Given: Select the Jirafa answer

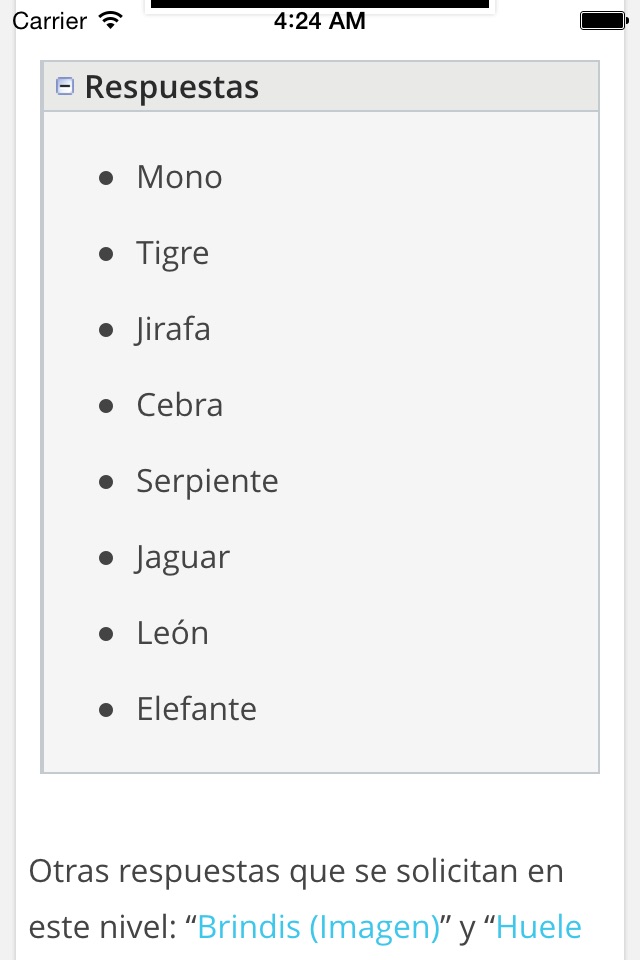Looking at the screenshot, I should coord(173,329).
